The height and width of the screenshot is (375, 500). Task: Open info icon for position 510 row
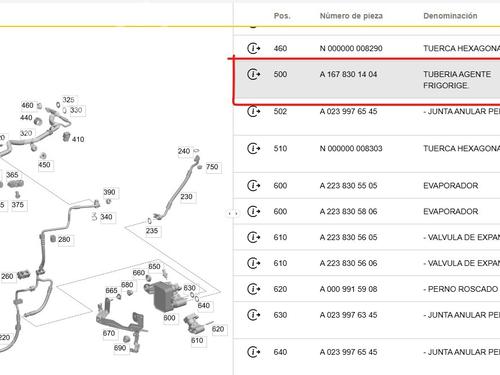coord(254,148)
